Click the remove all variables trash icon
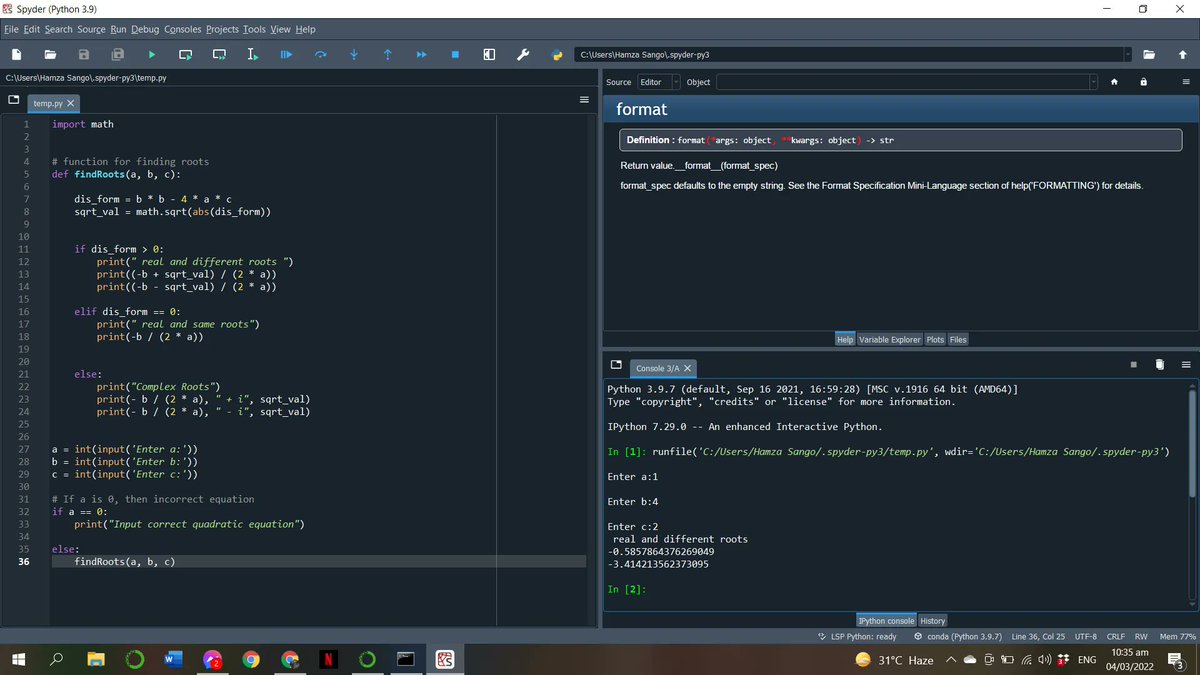1200x675 pixels. [1160, 364]
